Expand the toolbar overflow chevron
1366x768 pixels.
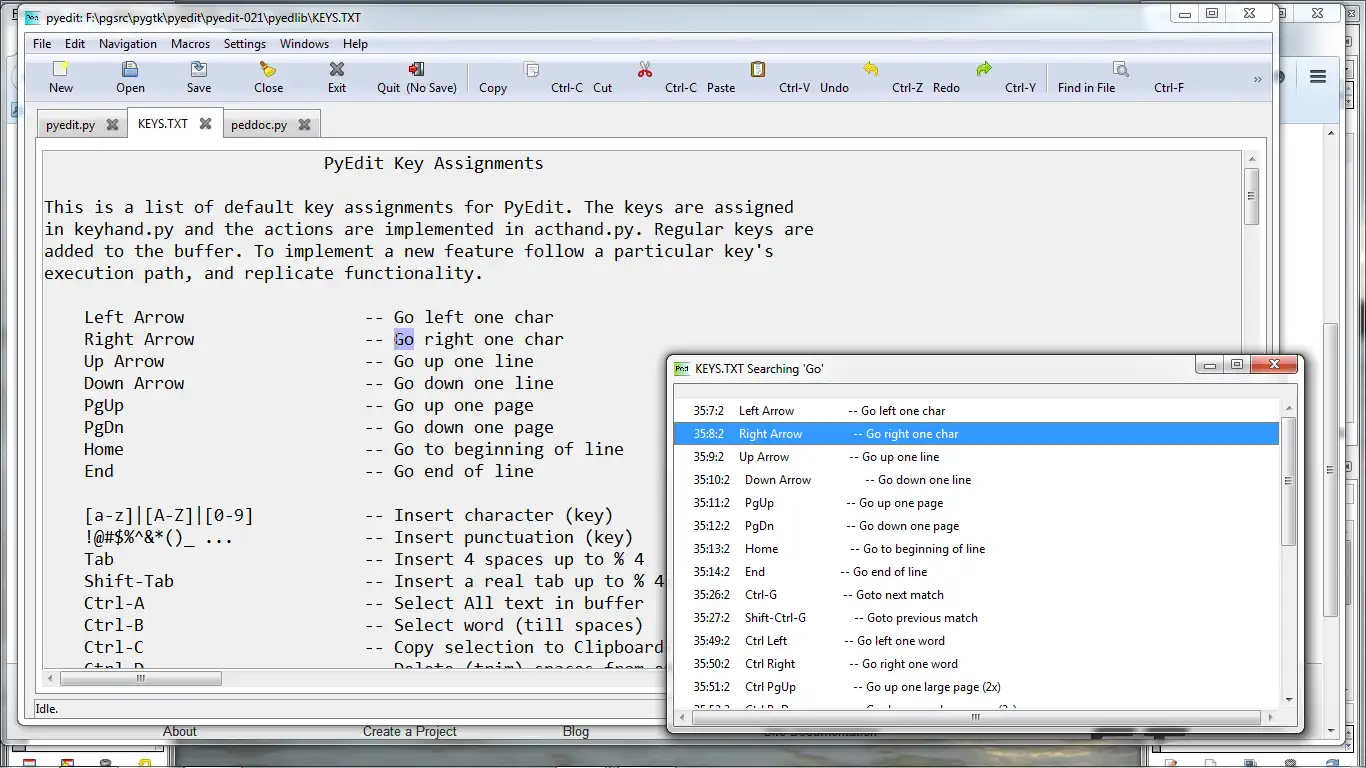pos(1258,79)
